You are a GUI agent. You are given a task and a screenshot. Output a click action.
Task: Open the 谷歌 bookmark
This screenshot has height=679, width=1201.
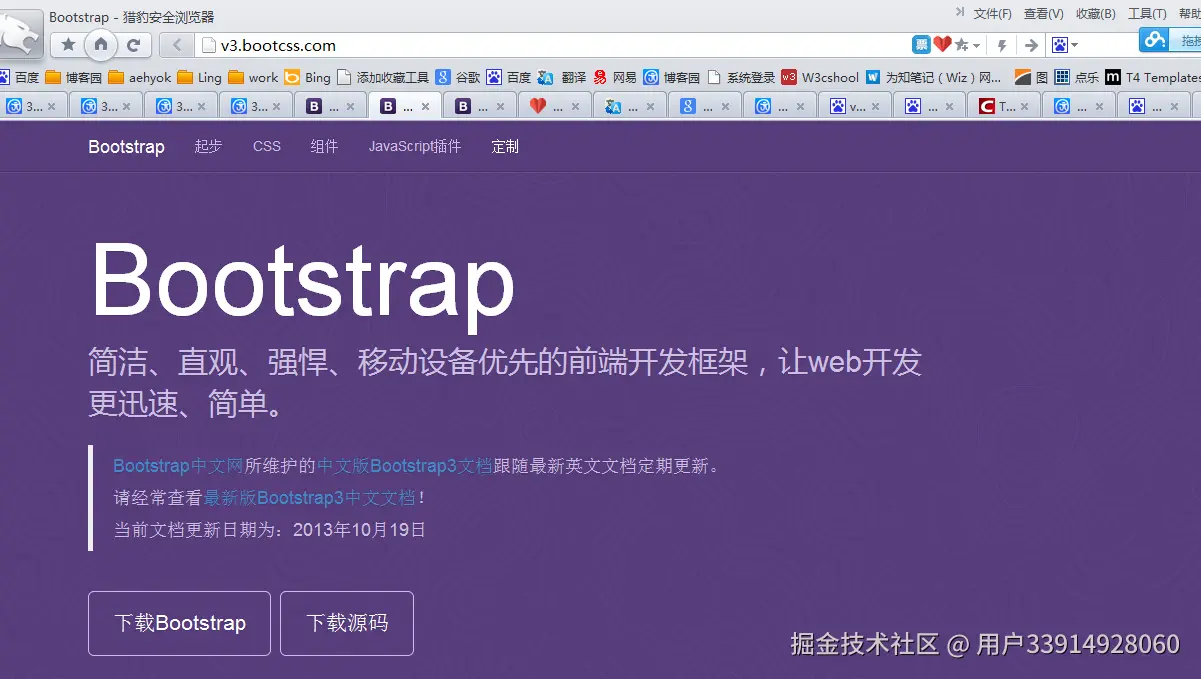point(458,77)
